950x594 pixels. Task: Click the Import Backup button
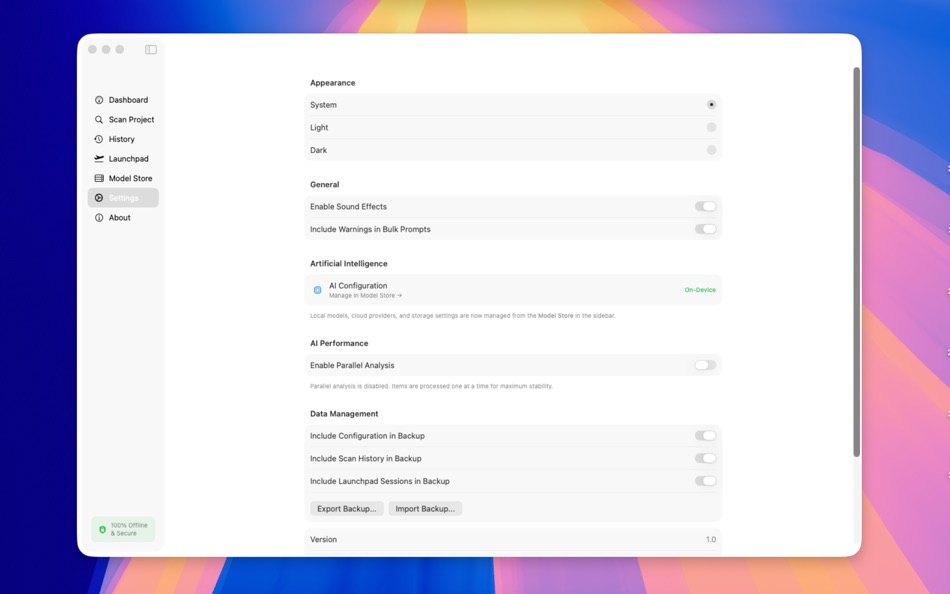click(x=424, y=508)
